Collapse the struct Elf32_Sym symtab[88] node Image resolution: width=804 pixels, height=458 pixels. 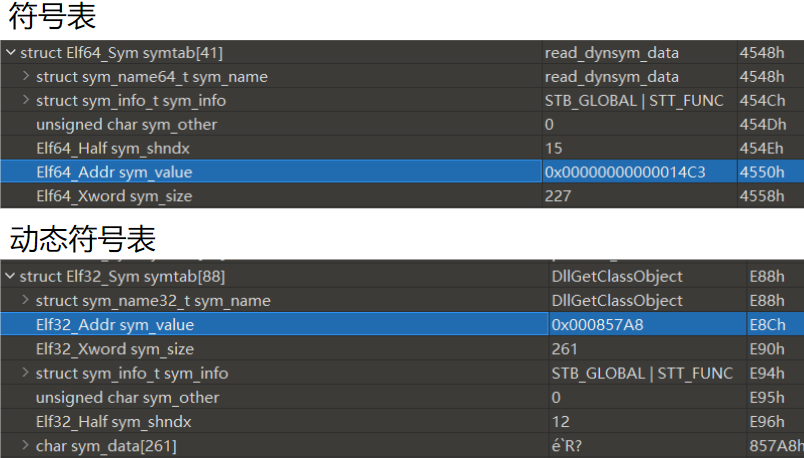tap(10, 277)
